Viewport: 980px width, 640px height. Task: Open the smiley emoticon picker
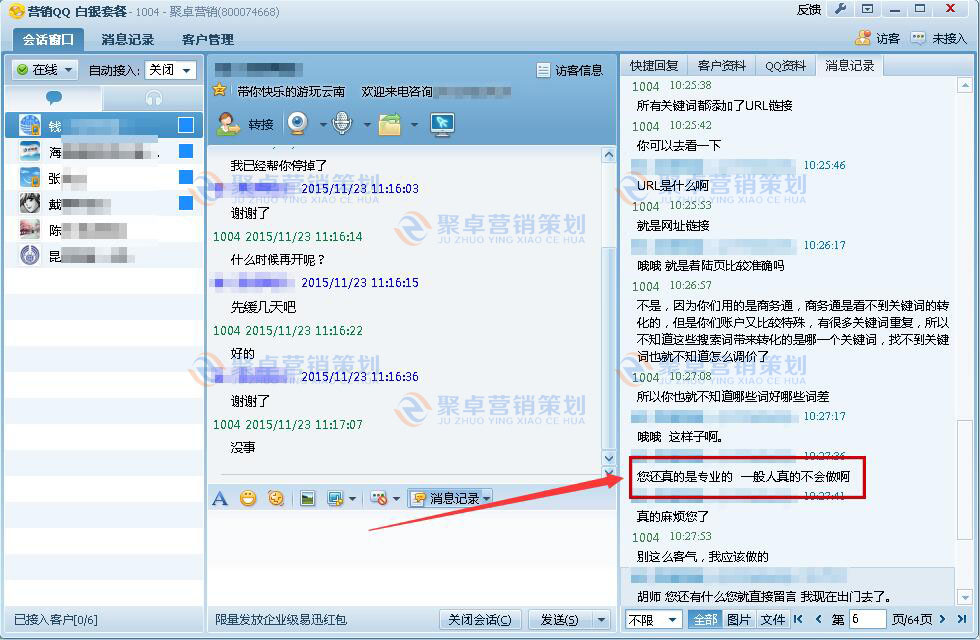(x=248, y=498)
